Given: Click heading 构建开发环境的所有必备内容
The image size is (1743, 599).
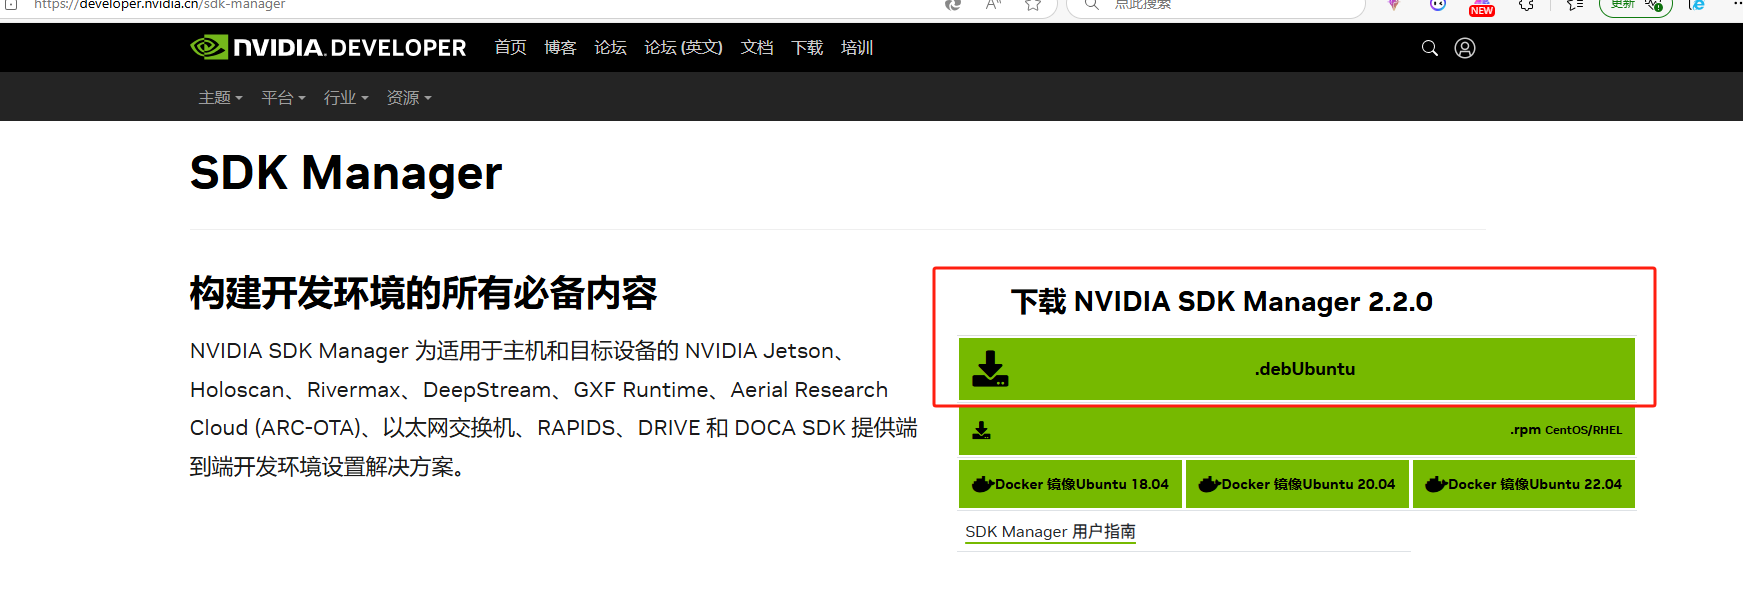Looking at the screenshot, I should tap(423, 293).
